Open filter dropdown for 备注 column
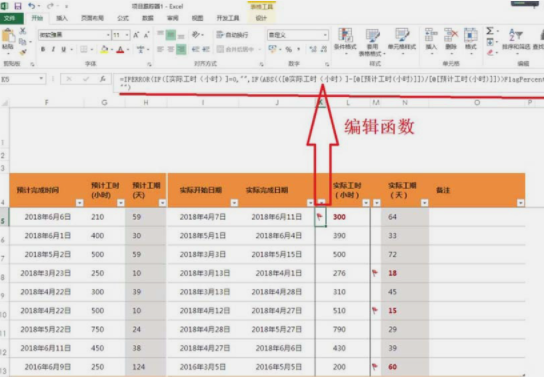 click(520, 203)
